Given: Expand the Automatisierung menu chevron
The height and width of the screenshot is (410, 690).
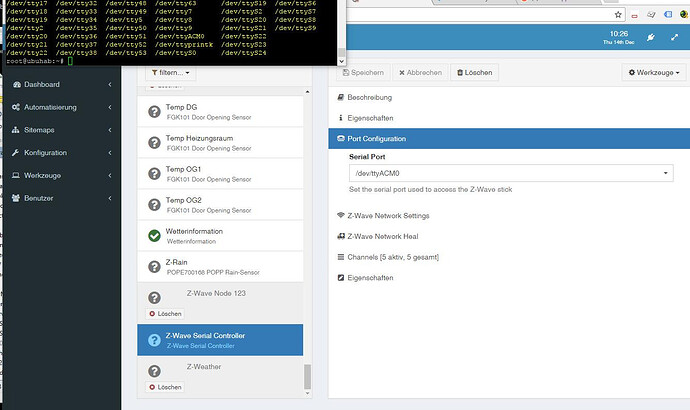Looking at the screenshot, I should coord(110,107).
